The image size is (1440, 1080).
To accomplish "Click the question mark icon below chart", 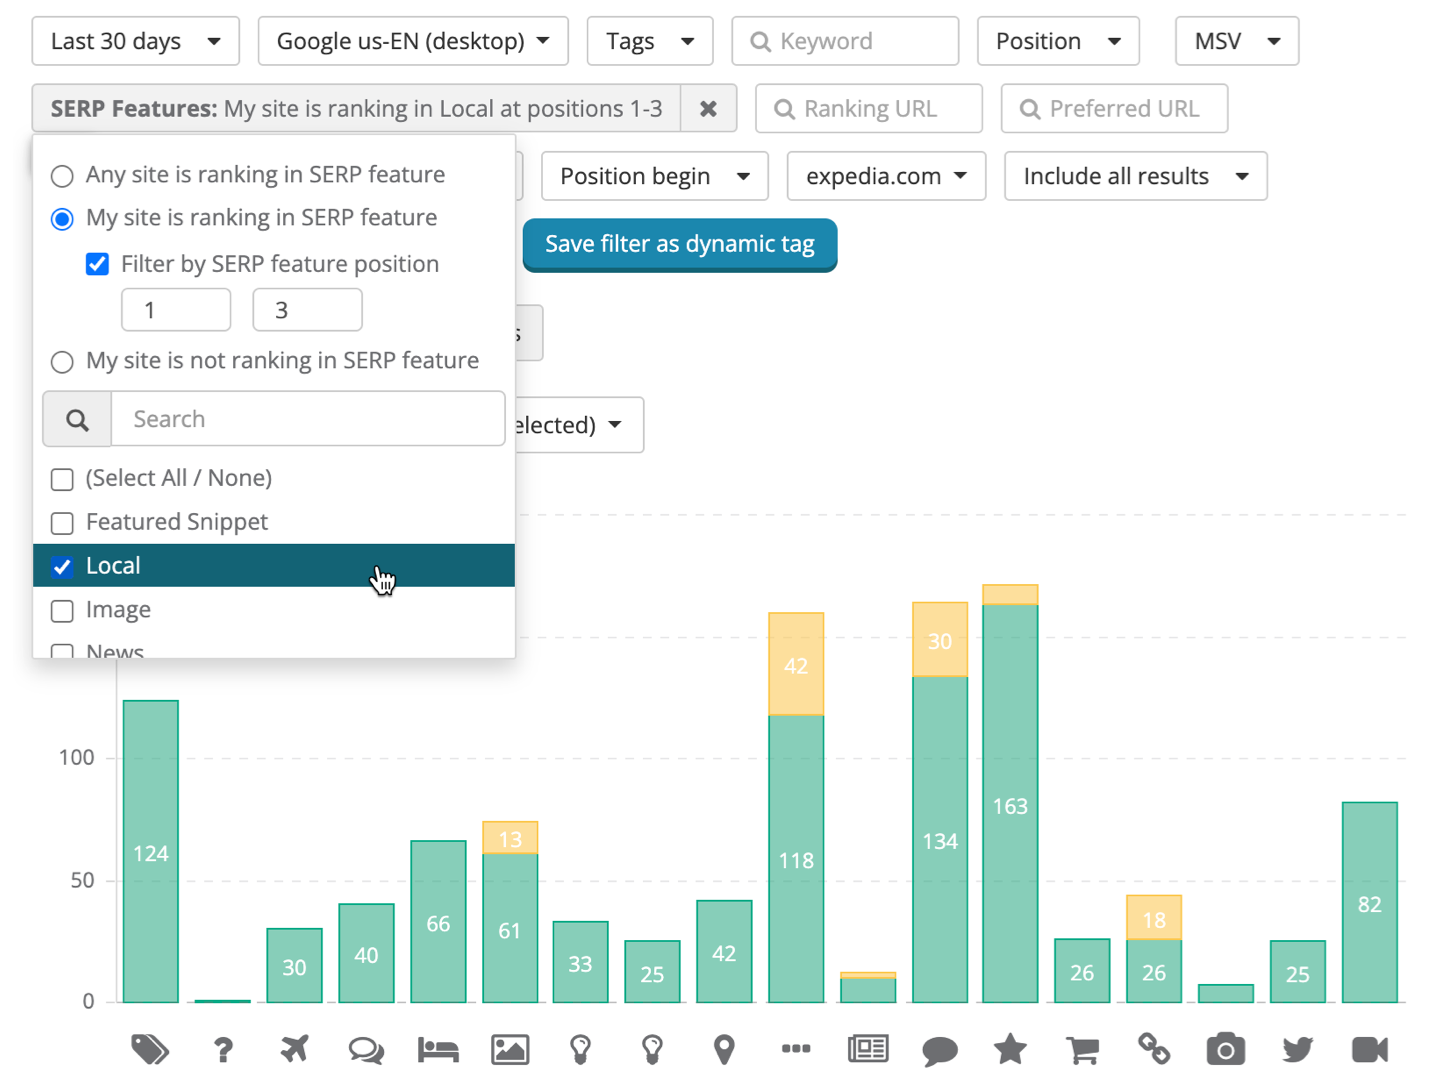I will pyautogui.click(x=223, y=1049).
